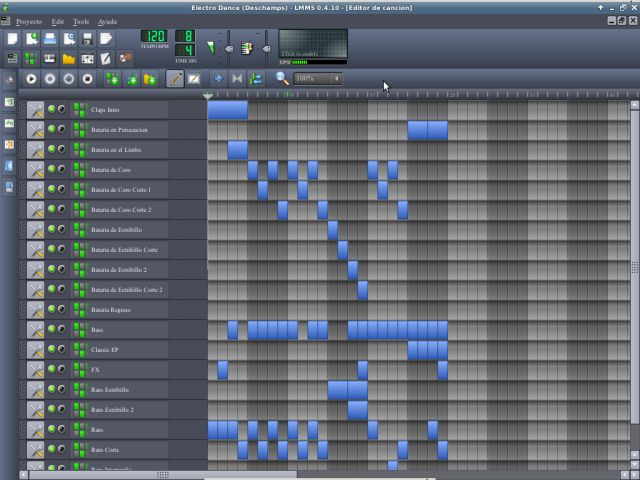Click the master pitch icon
The width and height of the screenshot is (640, 480).
coord(247,49)
